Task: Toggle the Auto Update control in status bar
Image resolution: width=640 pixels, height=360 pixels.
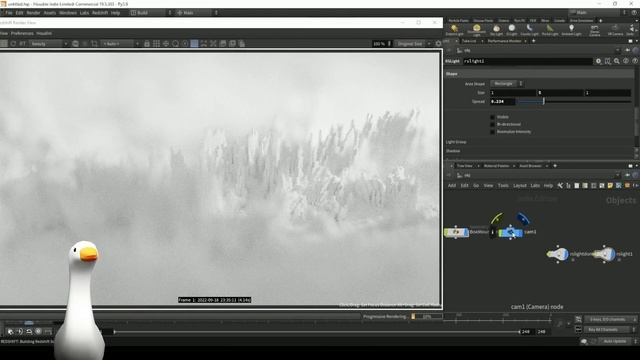Action: coord(615,341)
